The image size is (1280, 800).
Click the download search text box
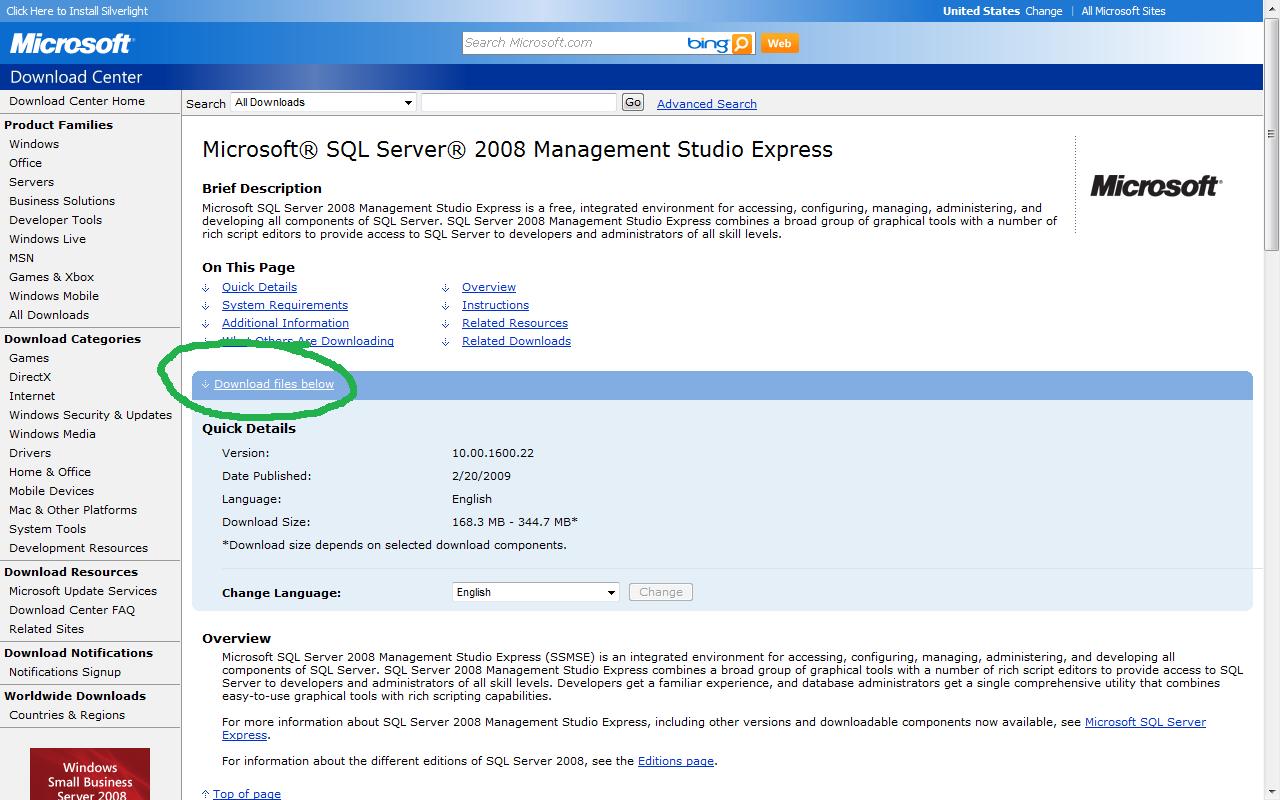pos(519,102)
